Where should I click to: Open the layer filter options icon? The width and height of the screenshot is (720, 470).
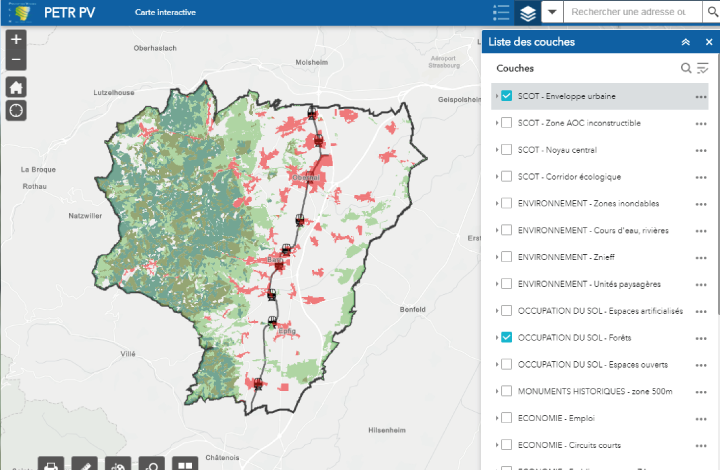coord(703,68)
